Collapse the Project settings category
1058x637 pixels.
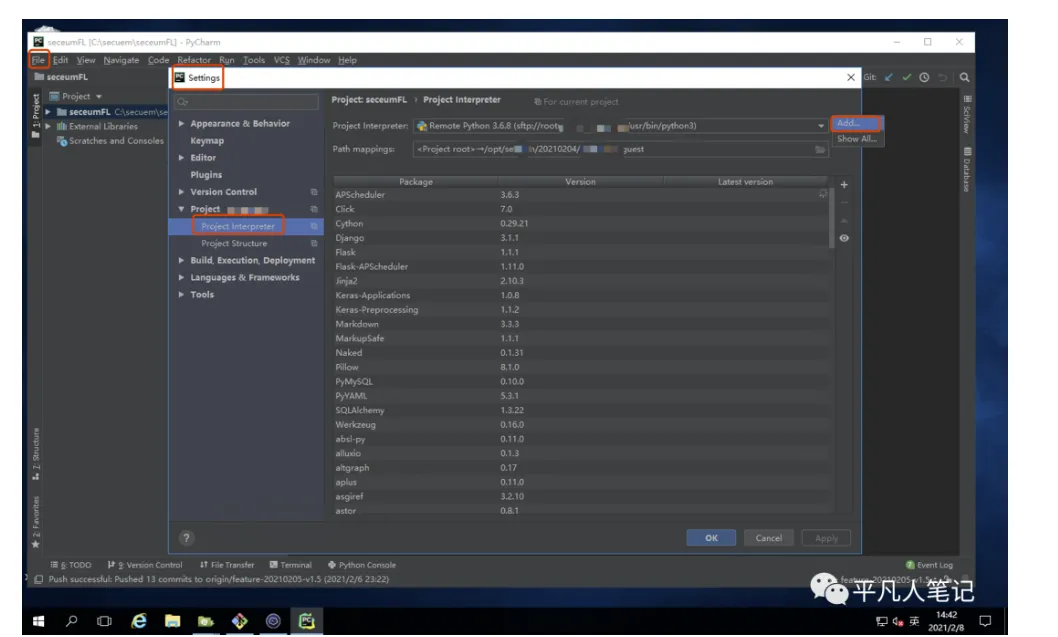tap(181, 209)
